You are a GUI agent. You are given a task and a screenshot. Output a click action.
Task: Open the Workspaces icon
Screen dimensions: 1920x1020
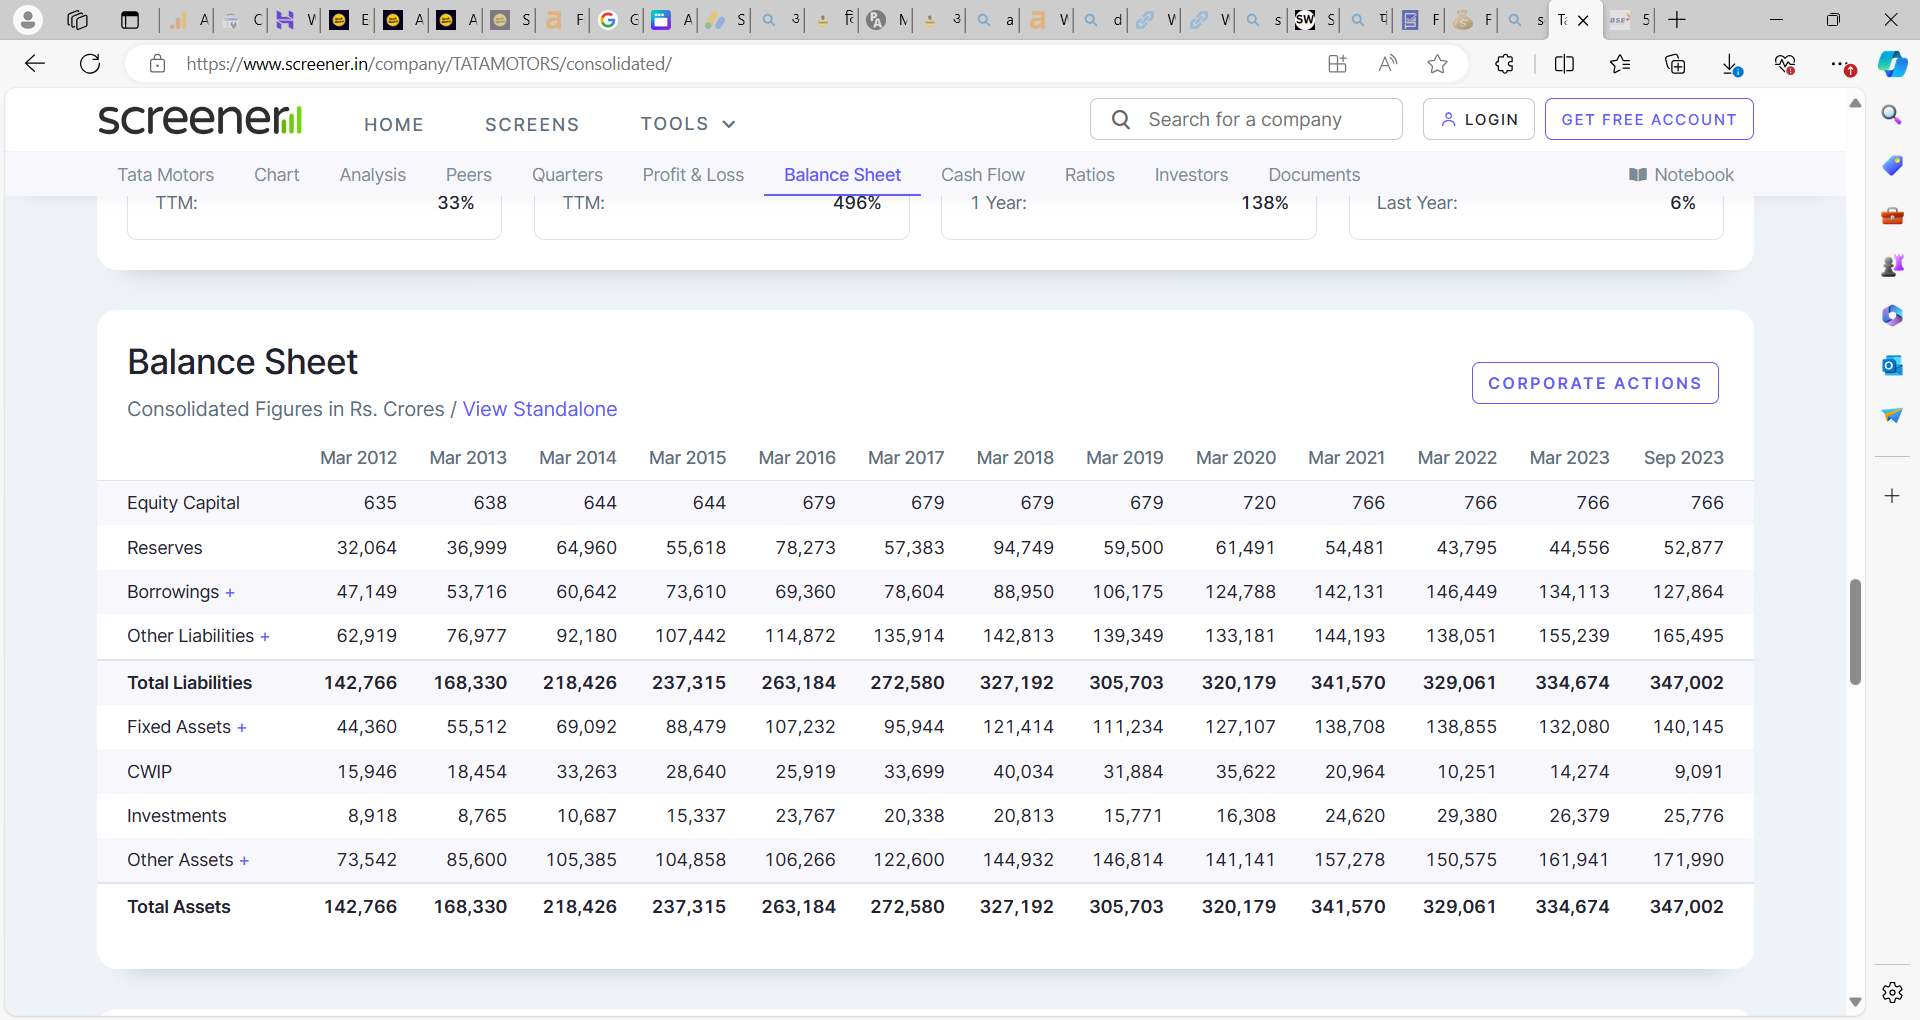(x=77, y=19)
